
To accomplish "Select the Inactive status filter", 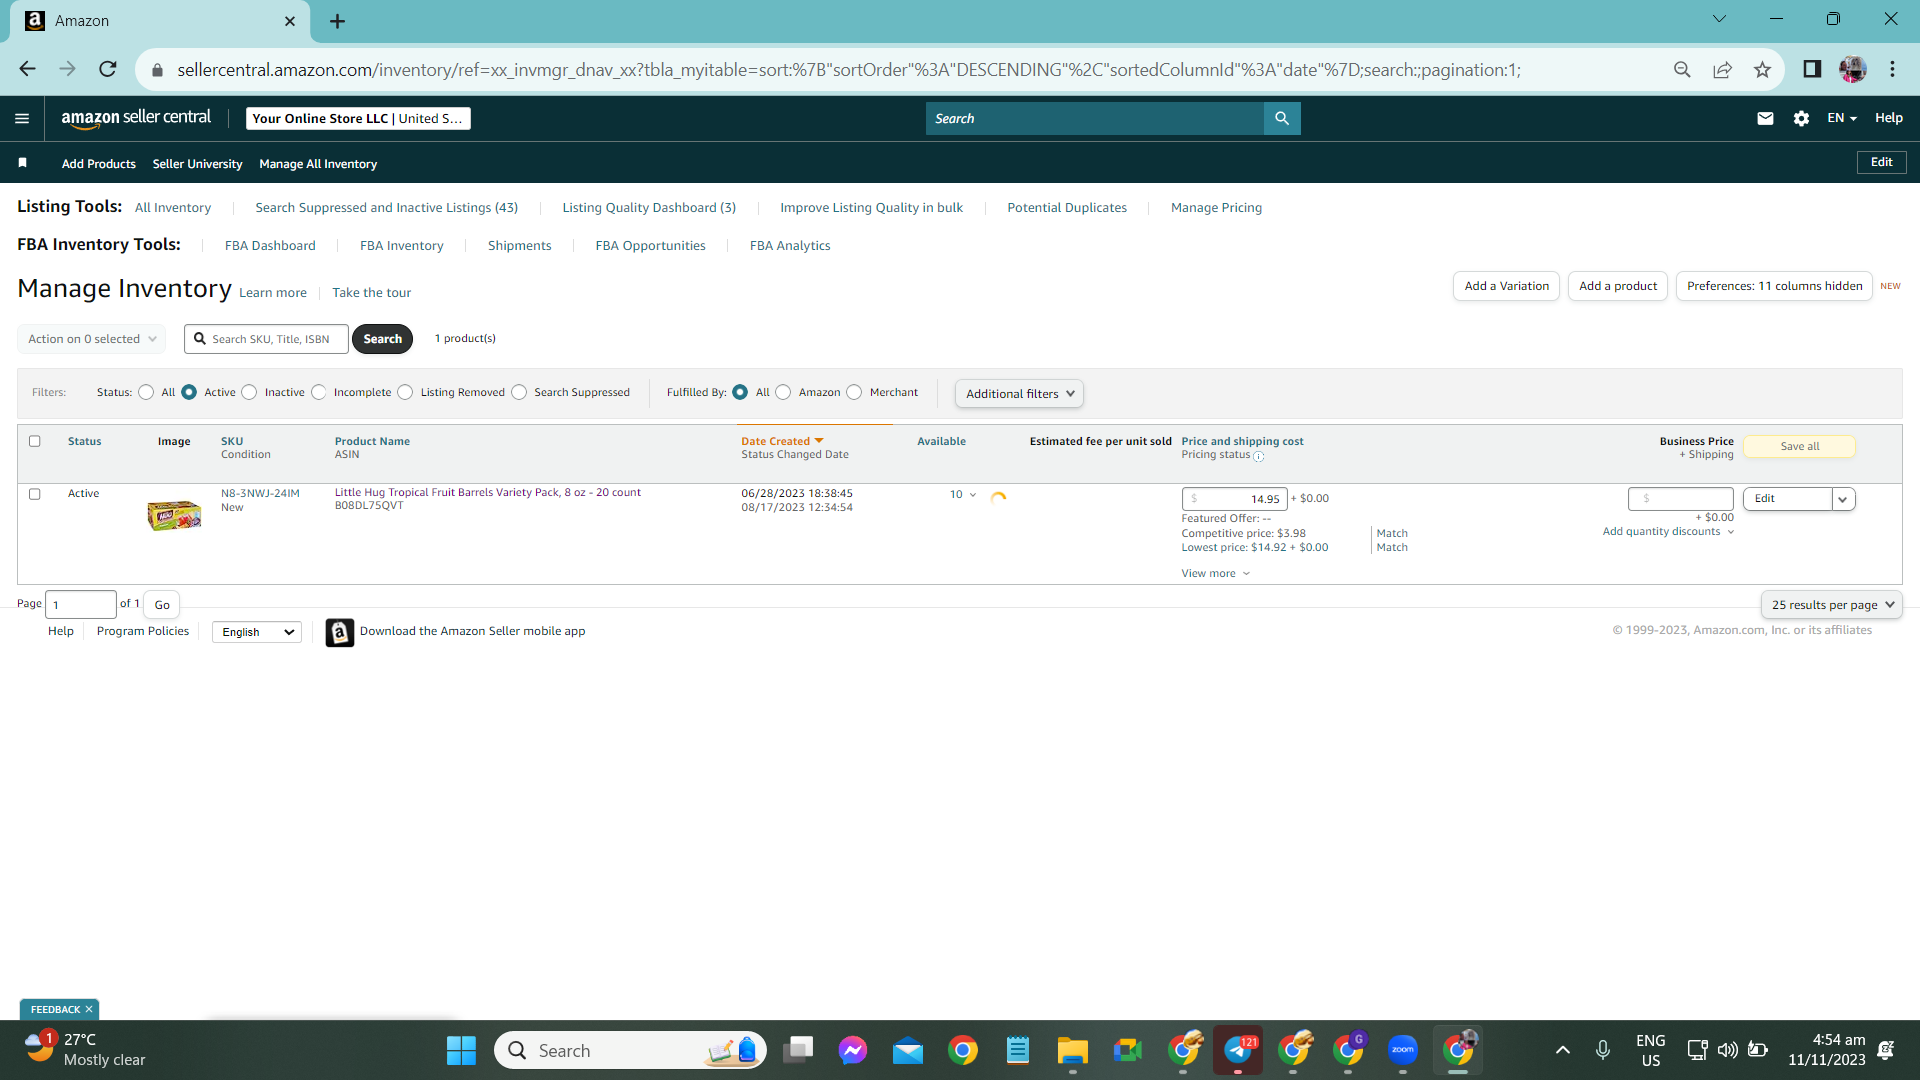I will coord(249,392).
